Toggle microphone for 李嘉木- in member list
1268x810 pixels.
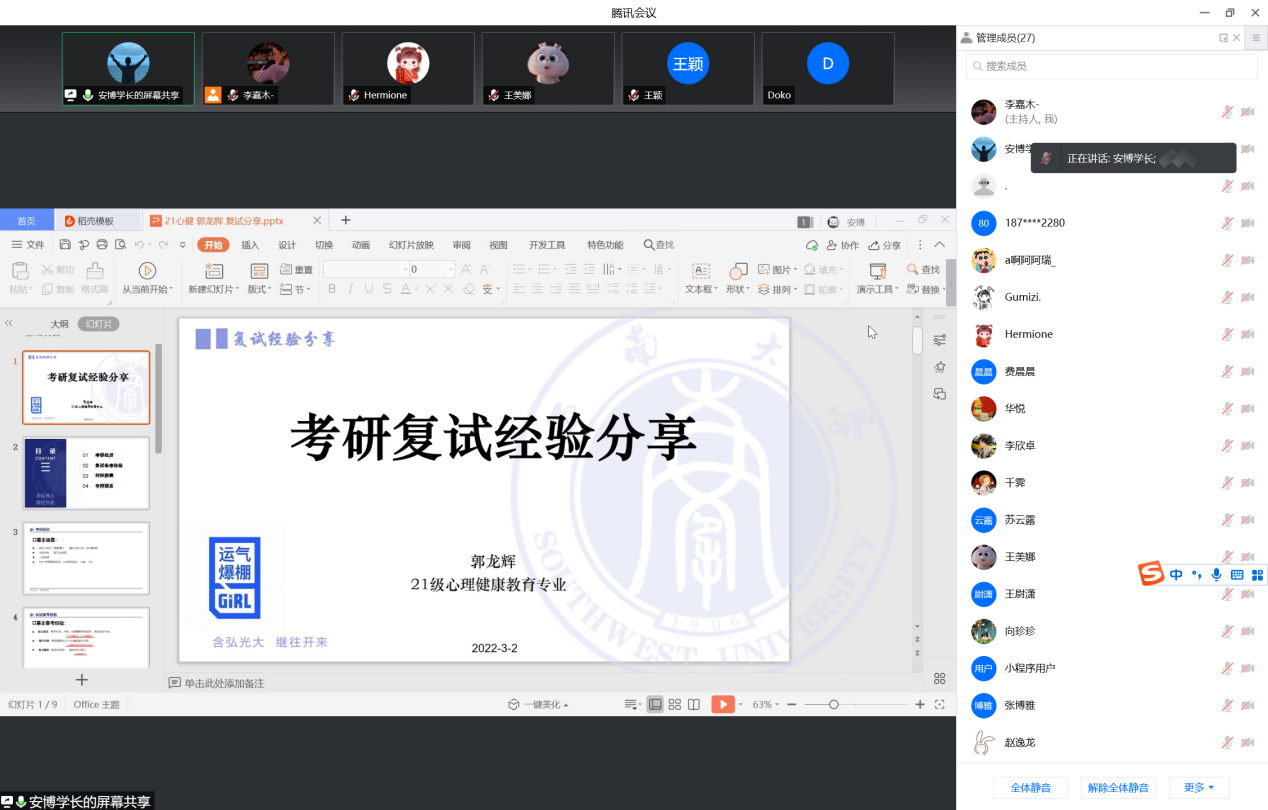coord(1227,112)
